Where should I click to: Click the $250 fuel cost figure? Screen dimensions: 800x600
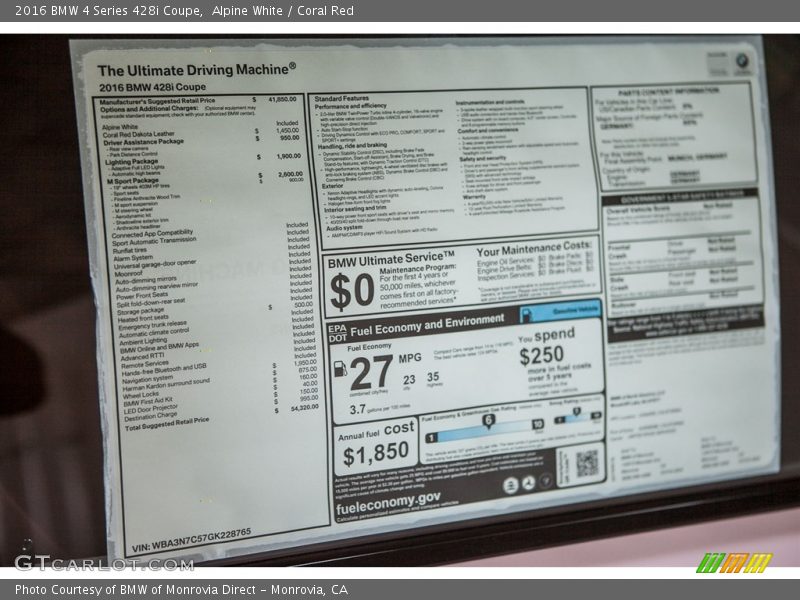[541, 356]
